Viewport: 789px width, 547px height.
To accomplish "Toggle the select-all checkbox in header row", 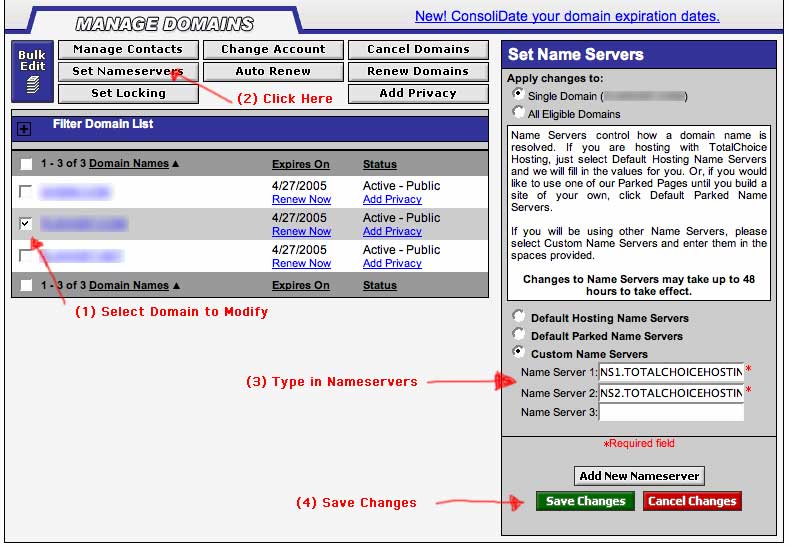I will coord(26,164).
